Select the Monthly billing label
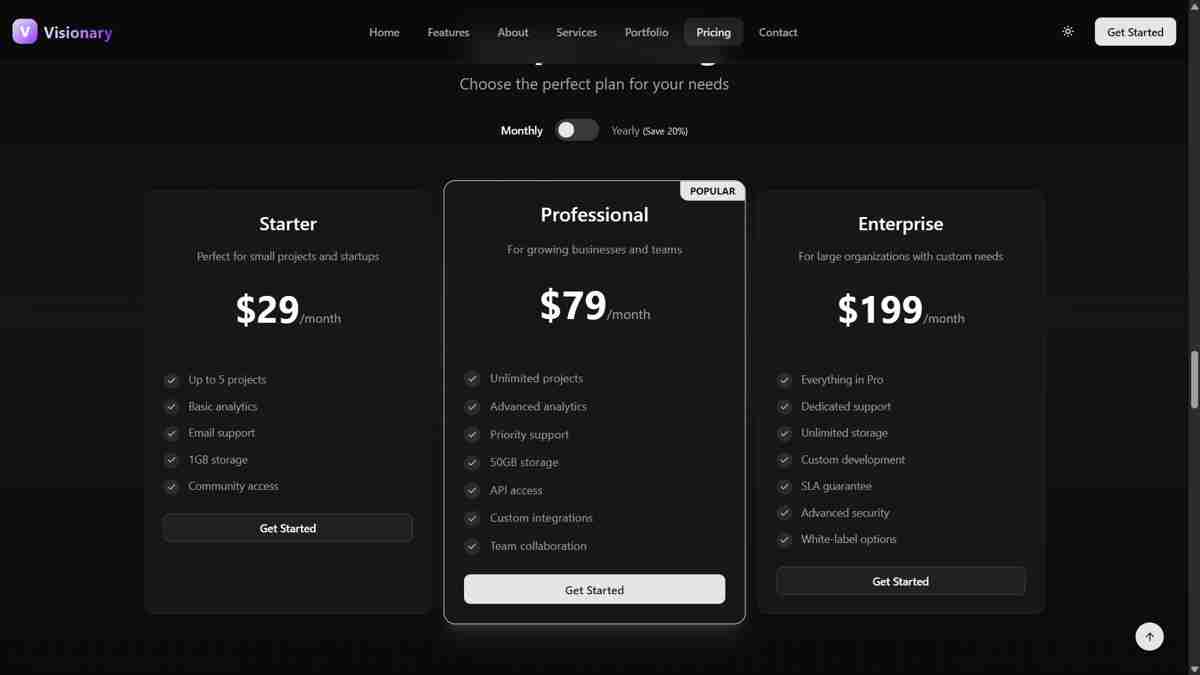Image resolution: width=1200 pixels, height=675 pixels. click(521, 131)
